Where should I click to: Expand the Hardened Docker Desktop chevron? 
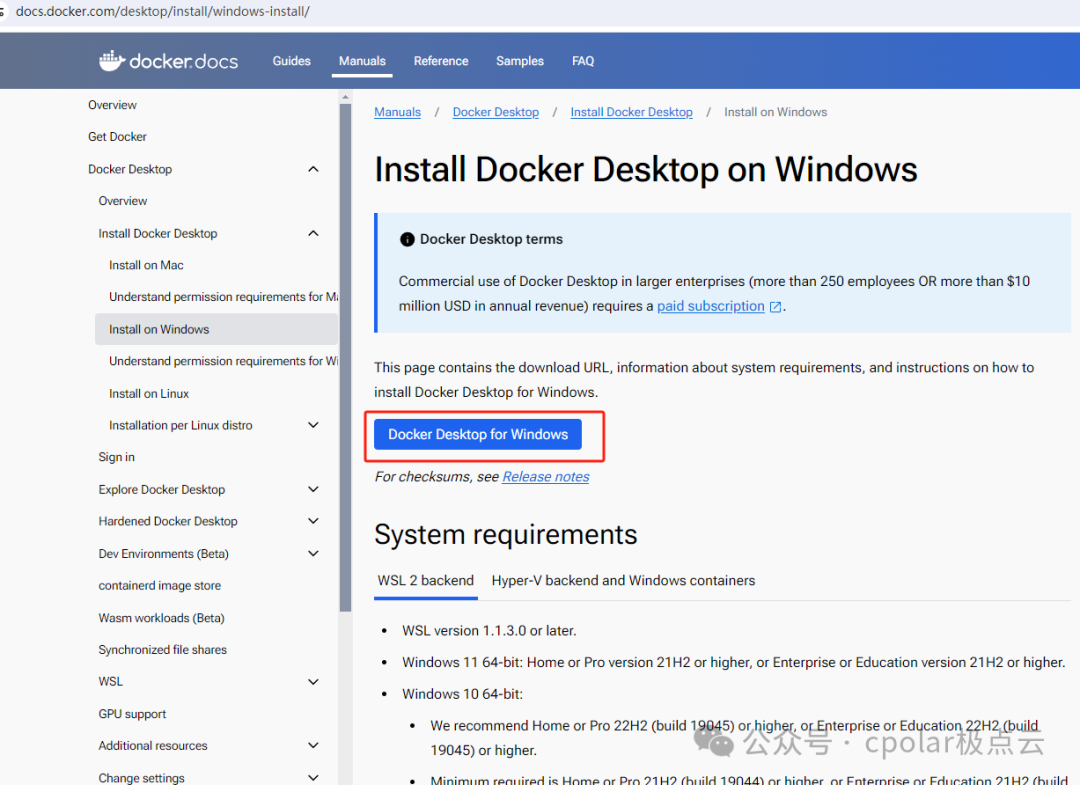pyautogui.click(x=313, y=521)
